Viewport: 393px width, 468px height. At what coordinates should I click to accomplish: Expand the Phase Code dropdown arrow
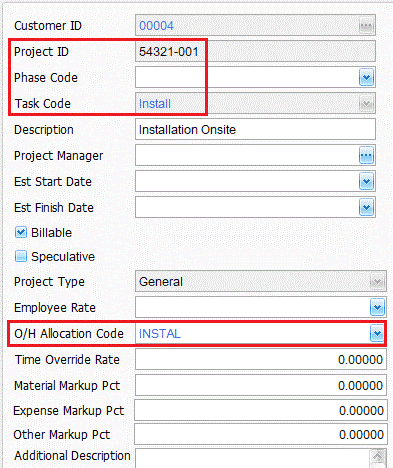[x=366, y=78]
